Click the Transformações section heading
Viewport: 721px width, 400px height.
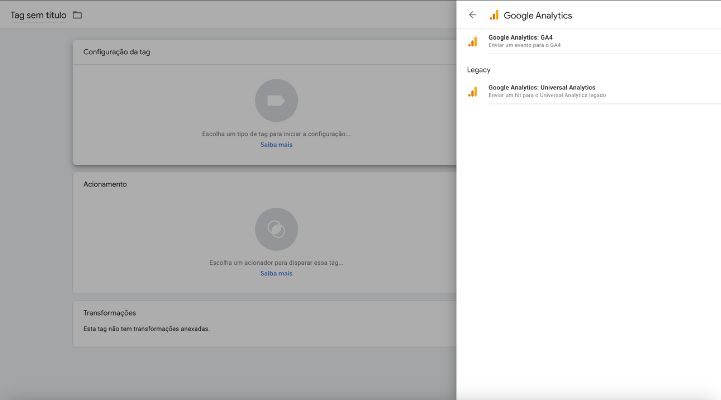[109, 313]
